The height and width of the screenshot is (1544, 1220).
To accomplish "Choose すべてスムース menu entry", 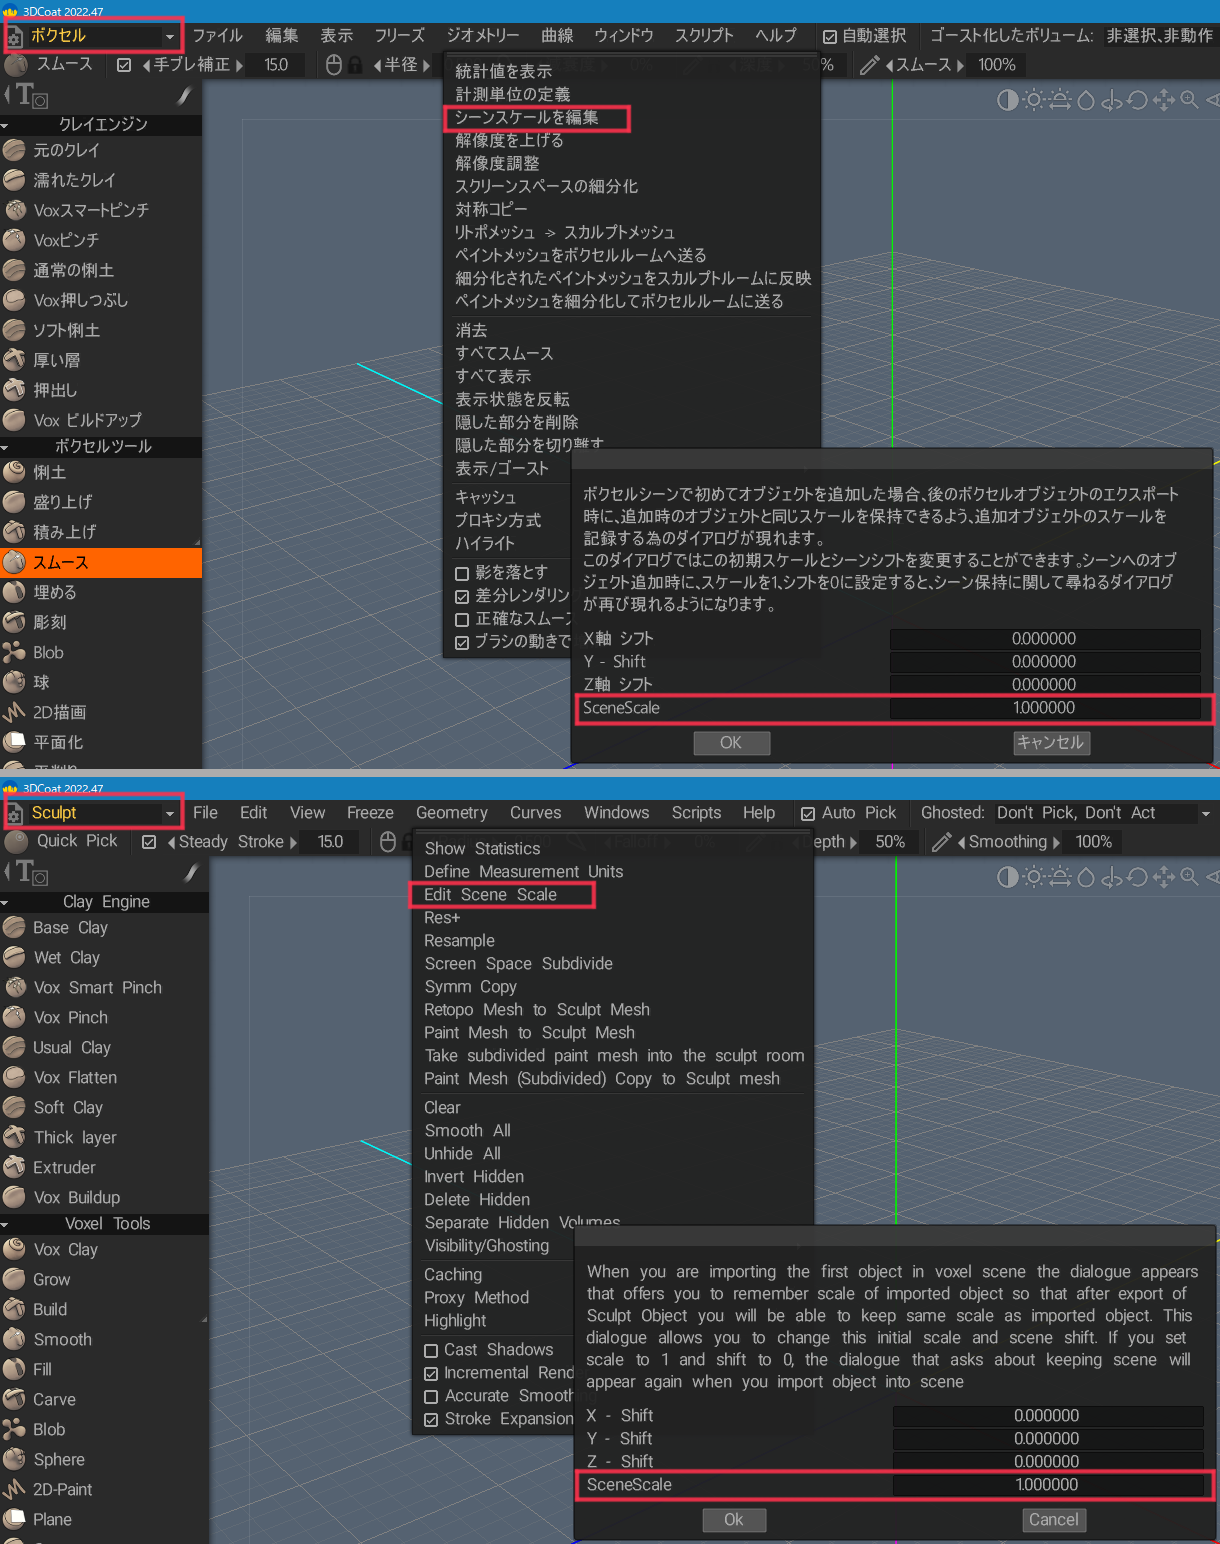I will coord(504,354).
